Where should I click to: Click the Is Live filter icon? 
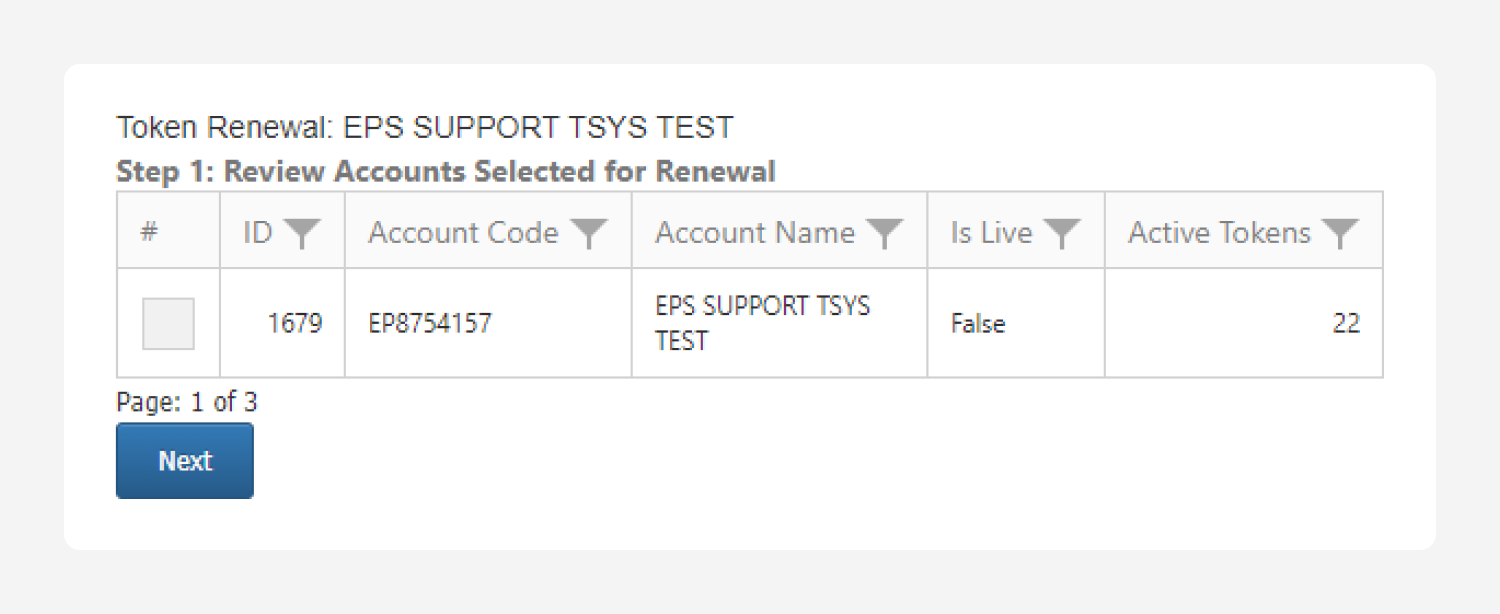click(1061, 234)
